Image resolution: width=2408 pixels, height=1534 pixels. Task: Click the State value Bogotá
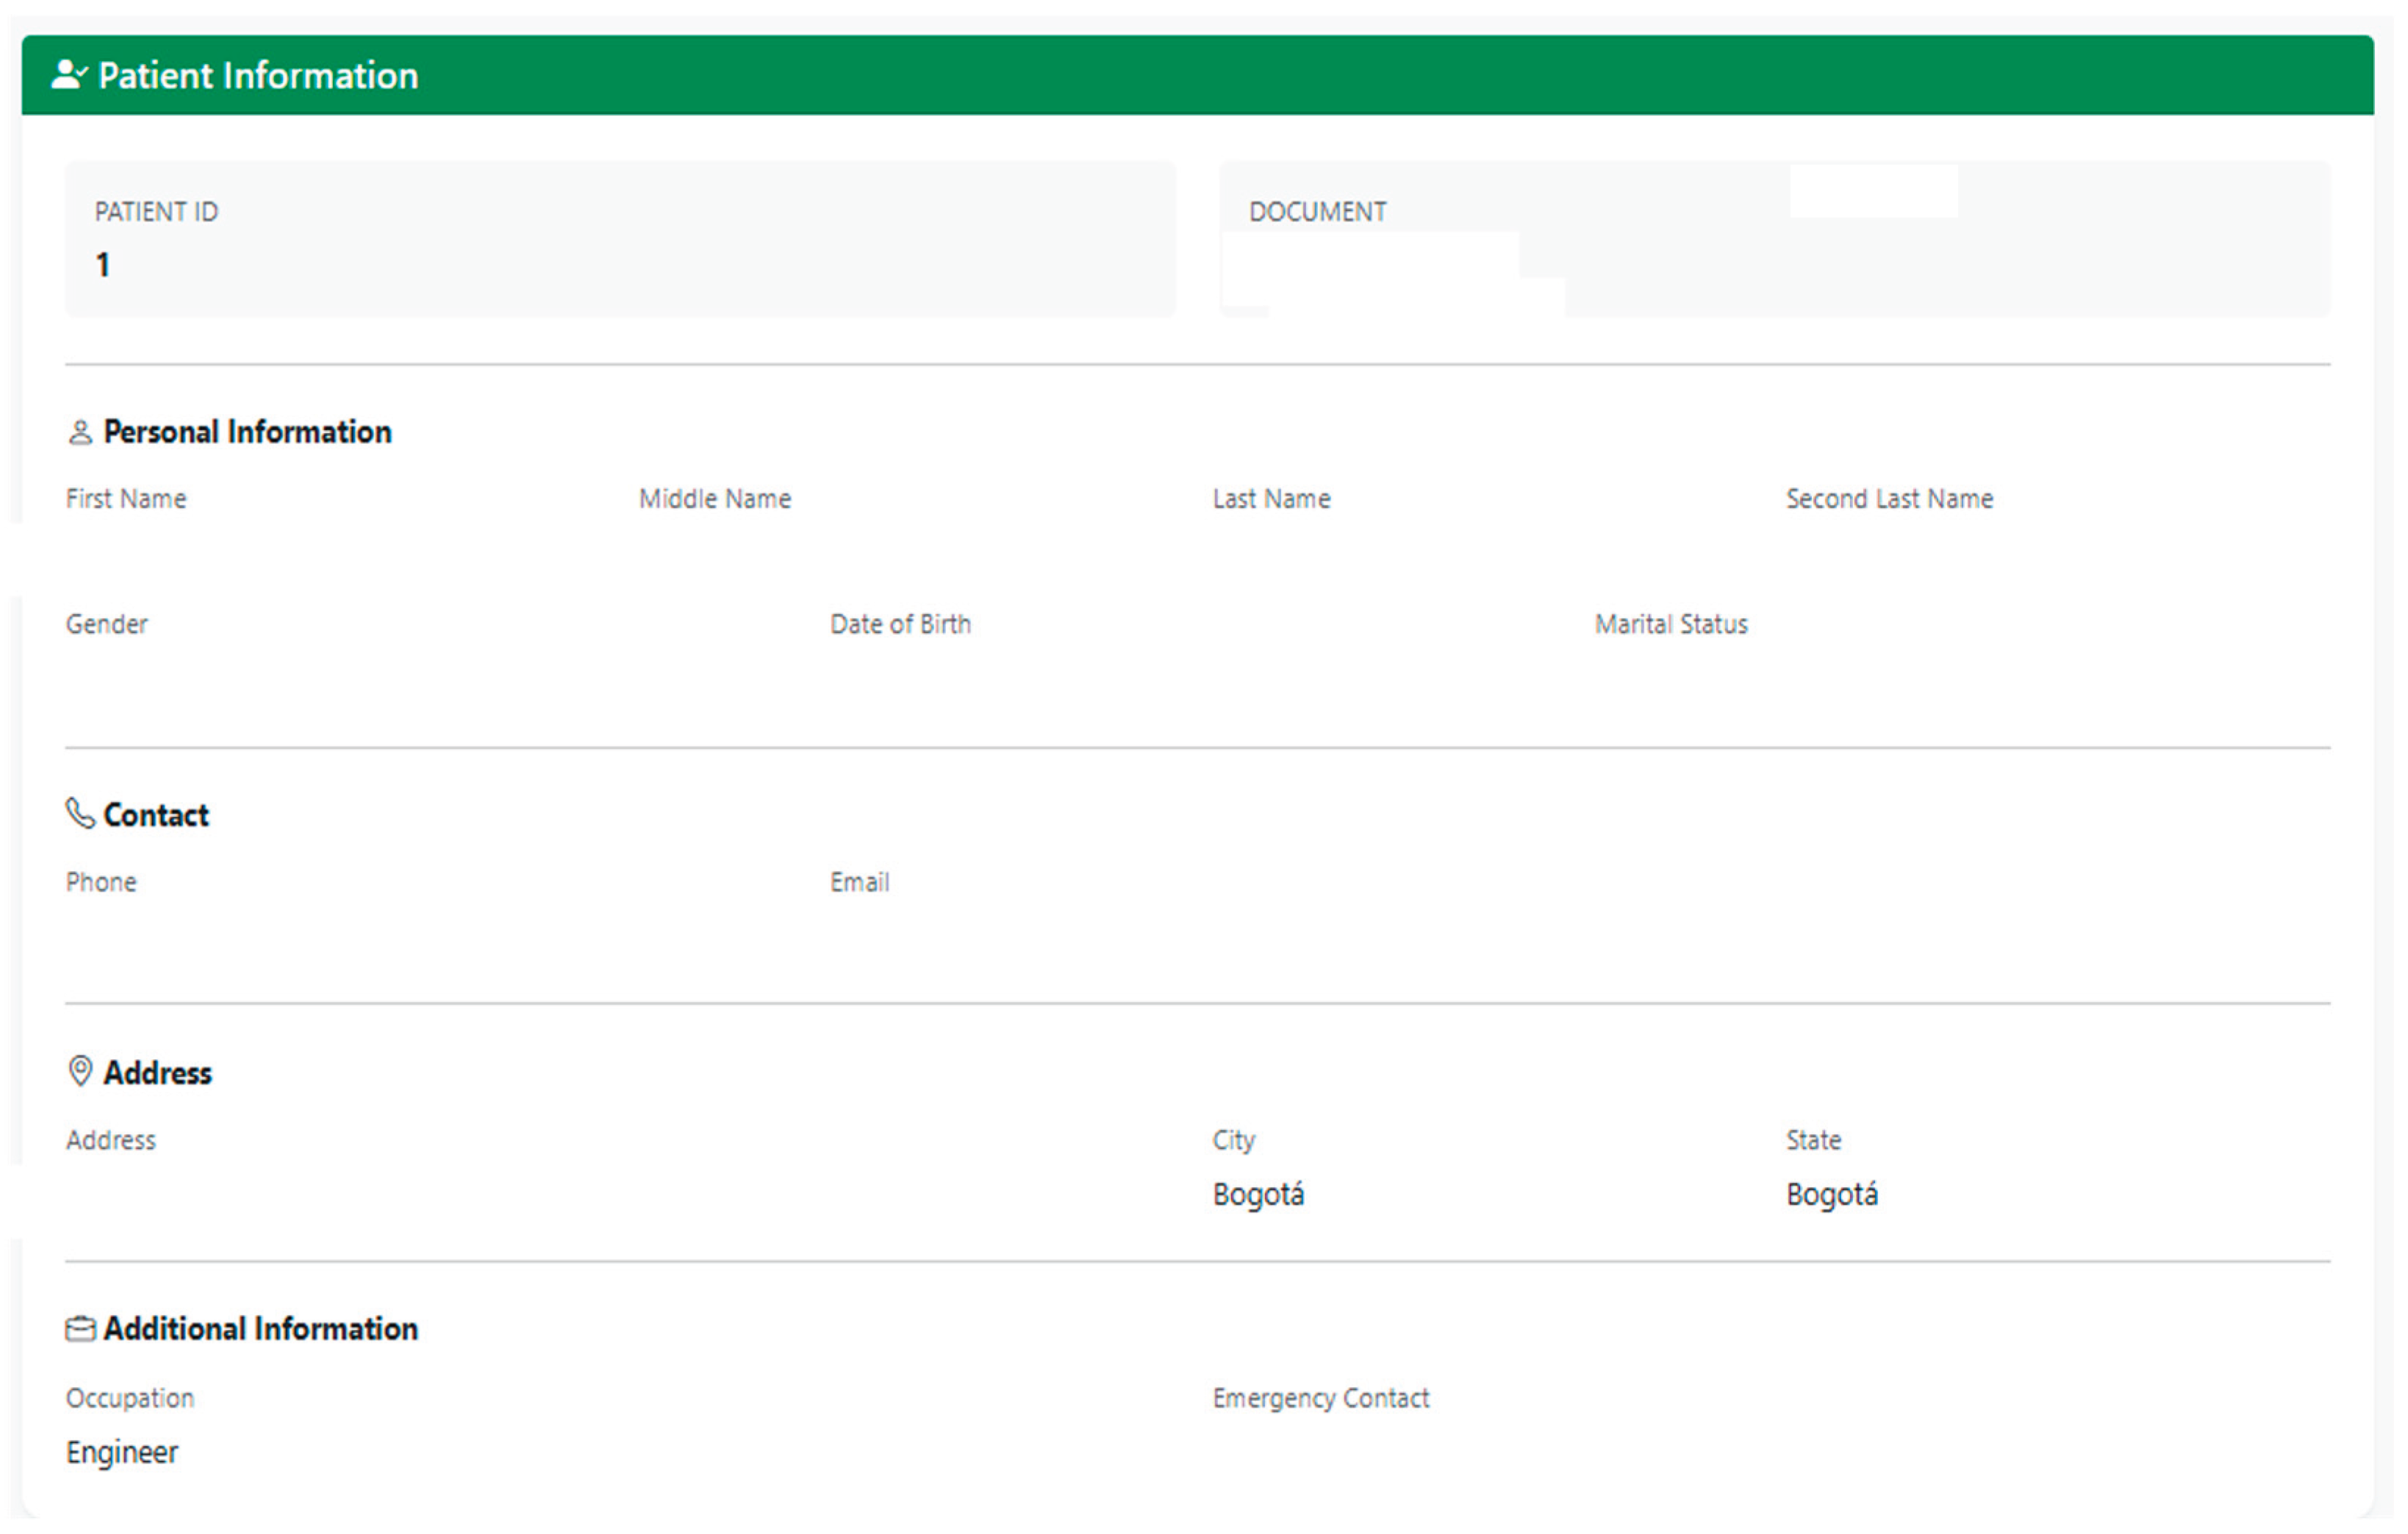point(1832,1196)
